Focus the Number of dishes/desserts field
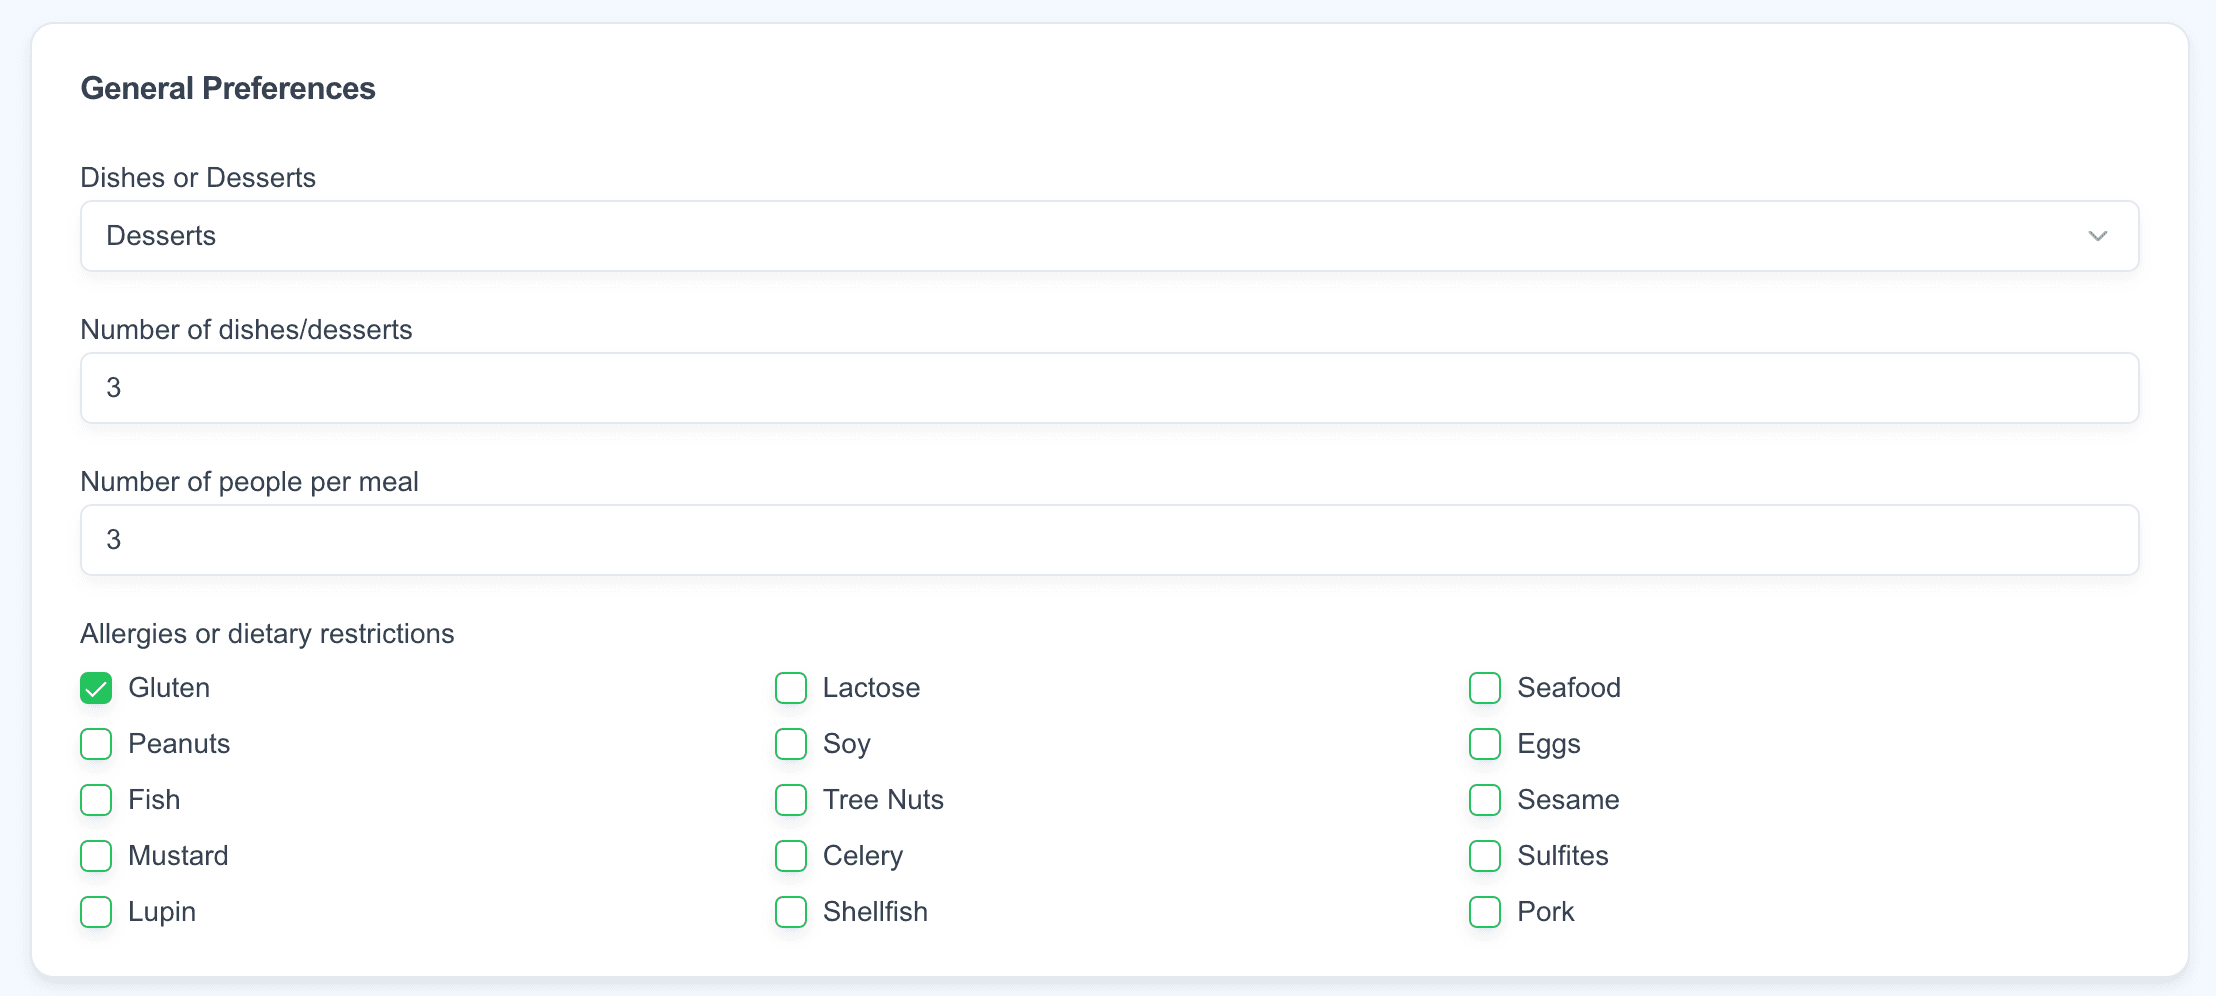The image size is (2216, 996). 1108,388
